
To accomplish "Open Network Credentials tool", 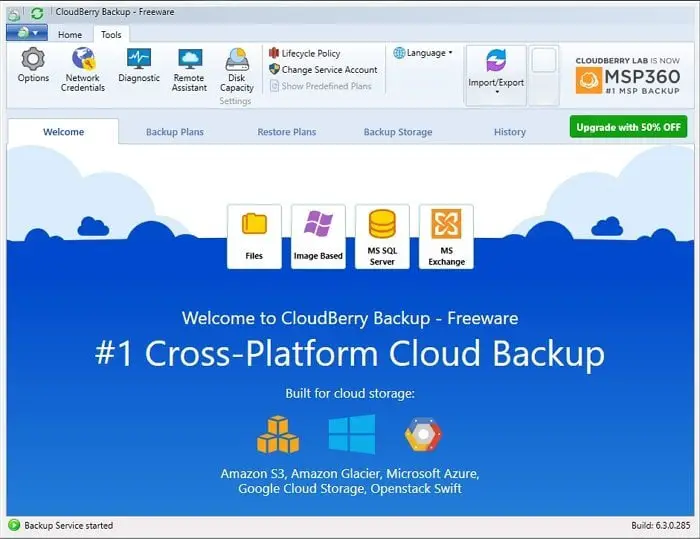I will pyautogui.click(x=83, y=69).
